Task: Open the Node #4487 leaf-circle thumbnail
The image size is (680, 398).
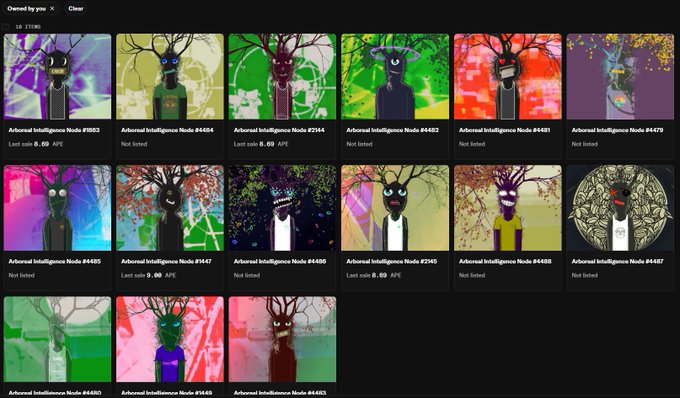Action: 620,208
